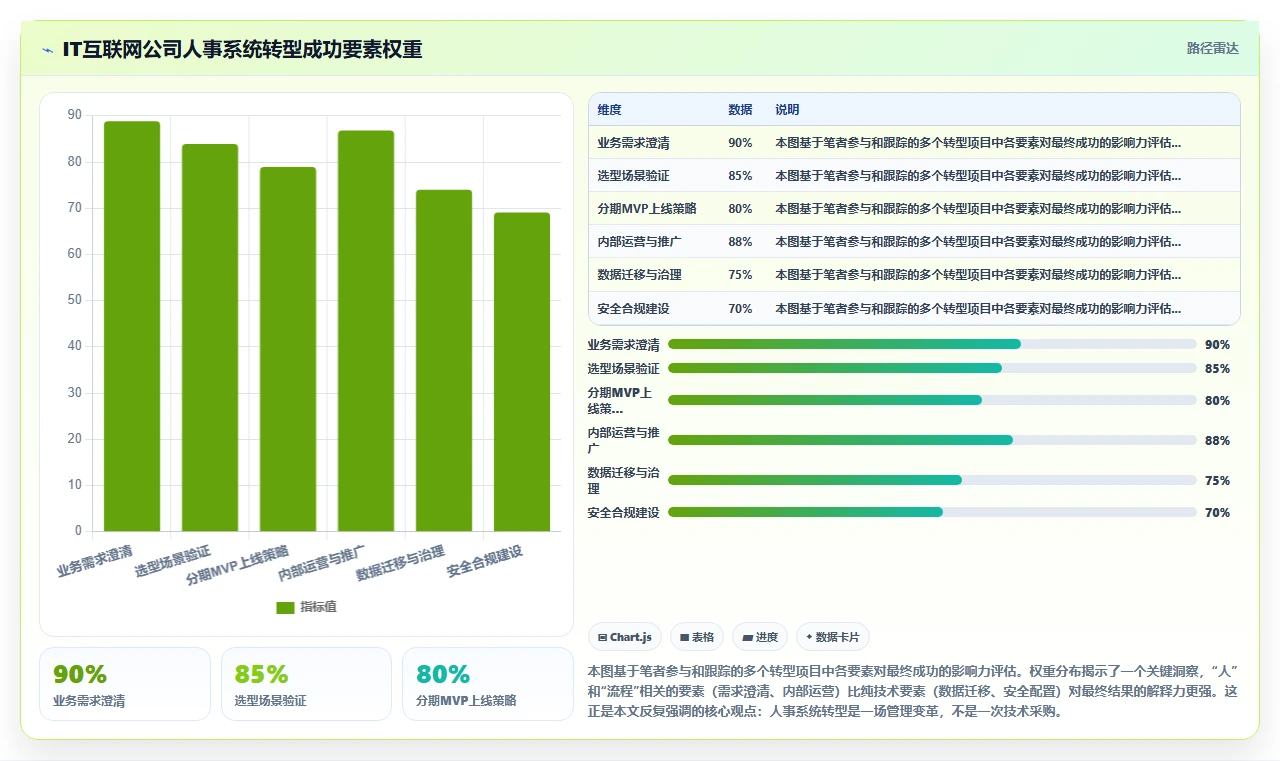The width and height of the screenshot is (1280, 761).
Task: Click the 70% value in table
Action: pyautogui.click(x=740, y=308)
